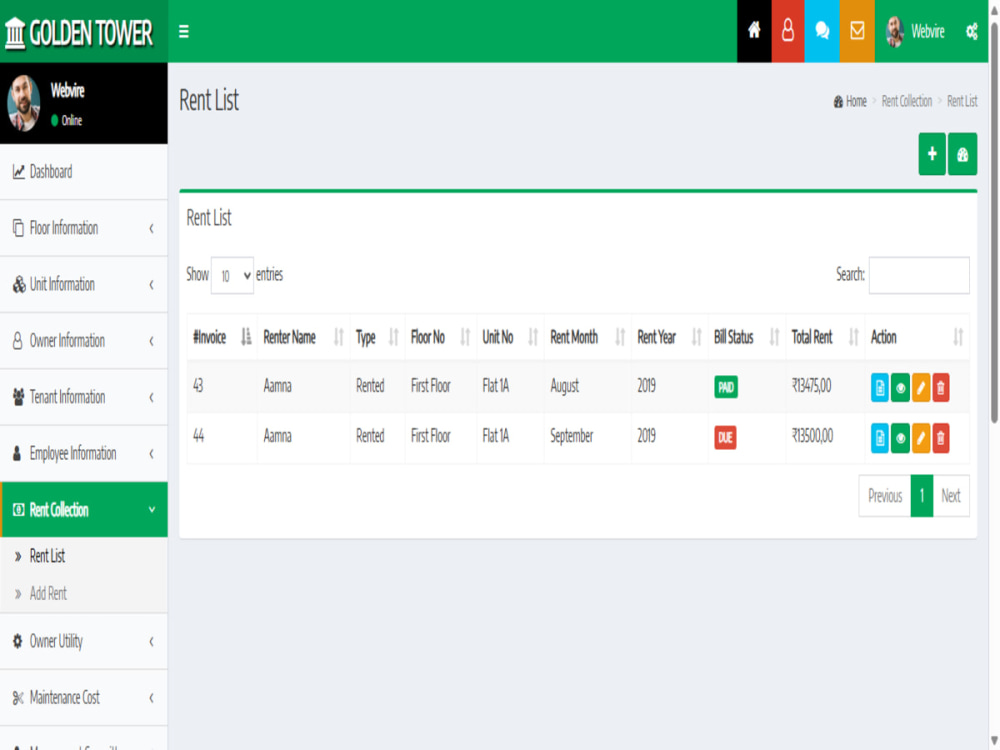The width and height of the screenshot is (1000, 750).
Task: Expand Unit Information sidebar menu
Action: point(84,284)
